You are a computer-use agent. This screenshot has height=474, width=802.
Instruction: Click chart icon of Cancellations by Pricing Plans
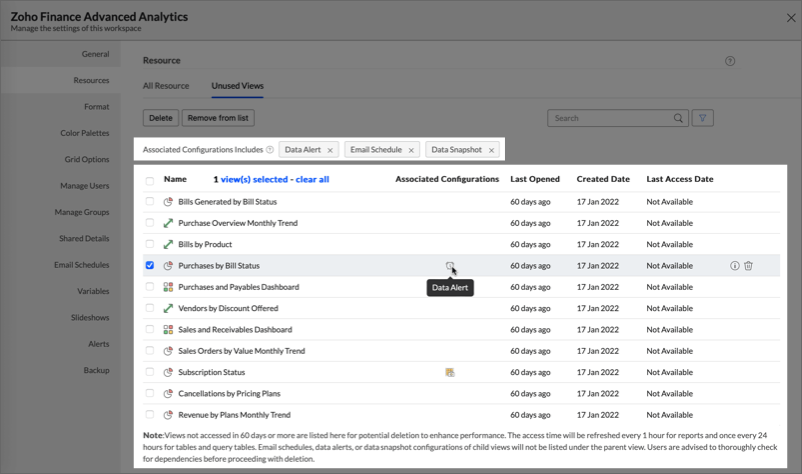point(168,394)
